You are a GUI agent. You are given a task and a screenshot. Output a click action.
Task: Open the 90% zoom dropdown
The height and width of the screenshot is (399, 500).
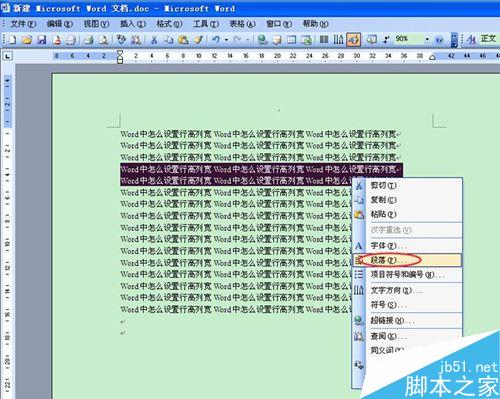click(427, 39)
